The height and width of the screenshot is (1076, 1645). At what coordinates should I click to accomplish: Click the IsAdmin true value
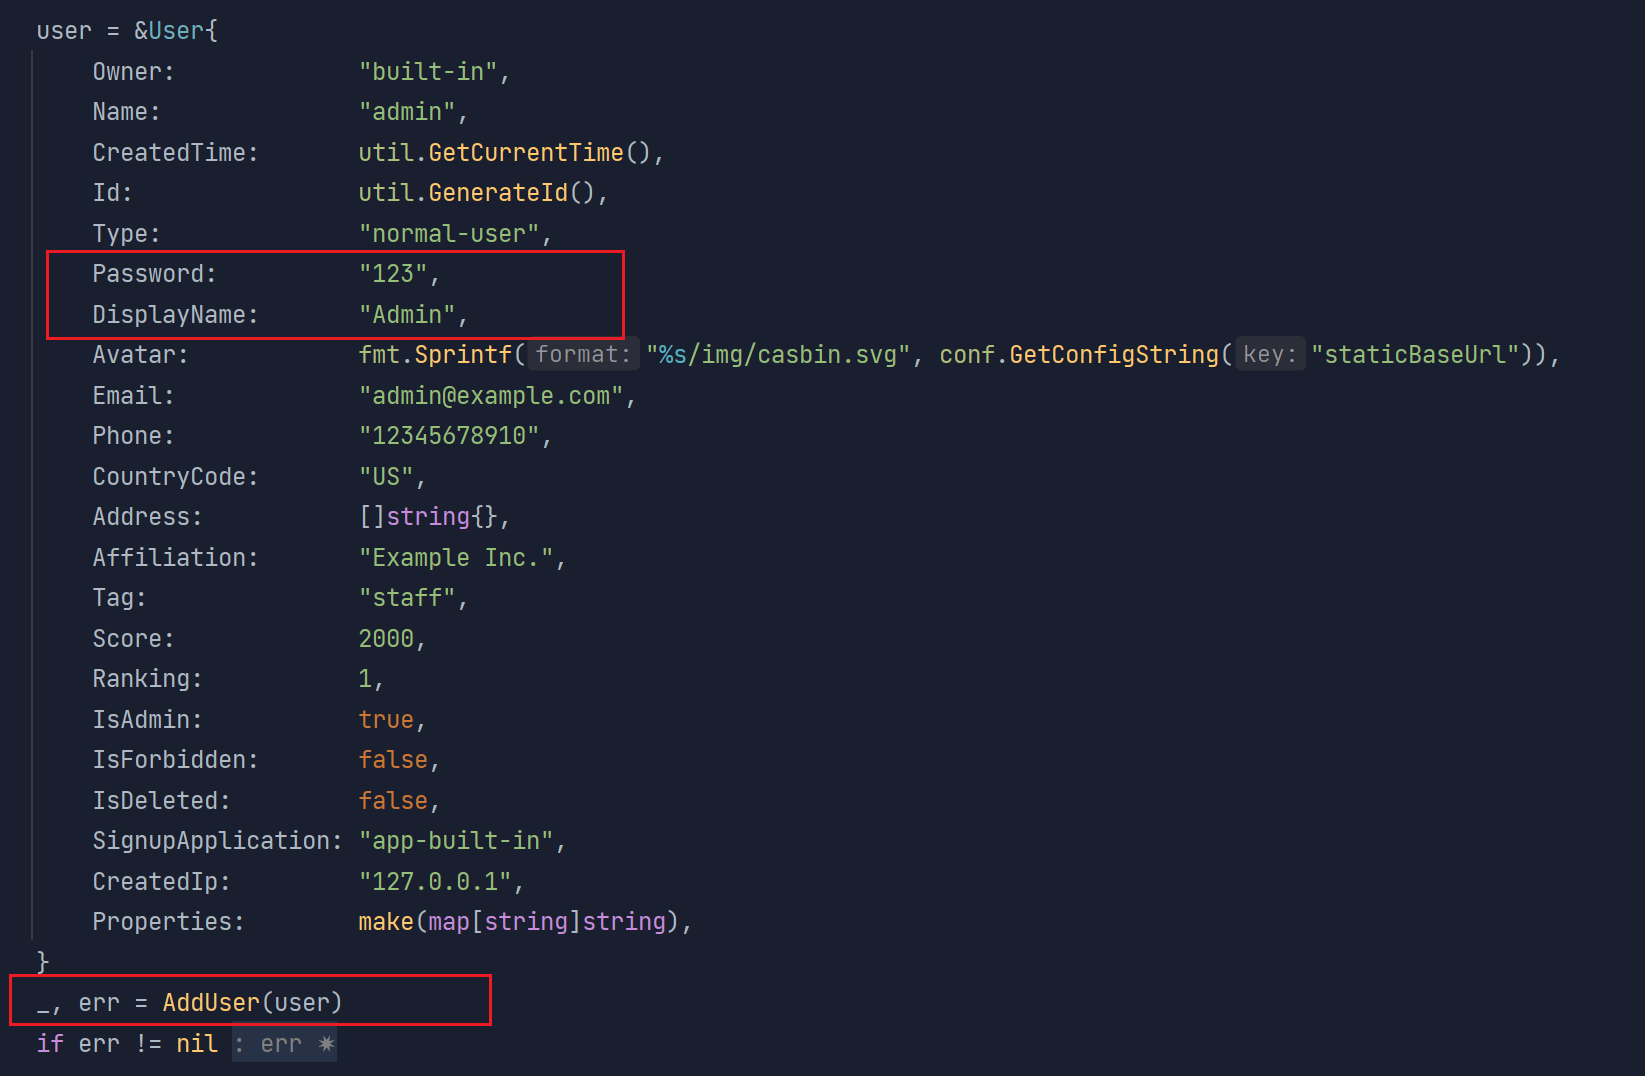pos(386,719)
